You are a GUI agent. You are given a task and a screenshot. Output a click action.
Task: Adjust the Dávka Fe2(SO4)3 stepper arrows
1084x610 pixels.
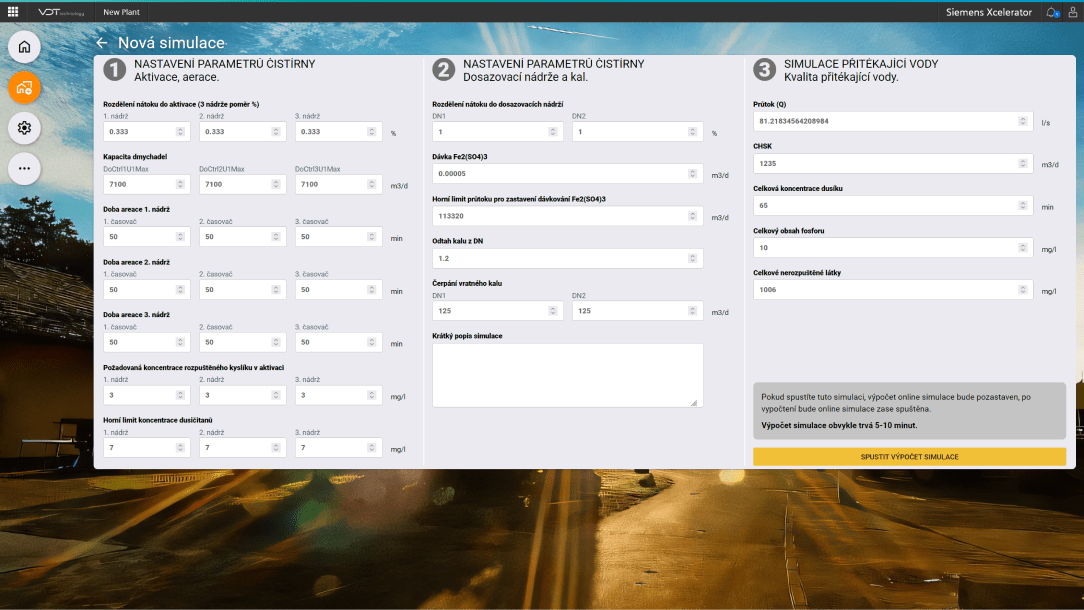click(x=694, y=174)
